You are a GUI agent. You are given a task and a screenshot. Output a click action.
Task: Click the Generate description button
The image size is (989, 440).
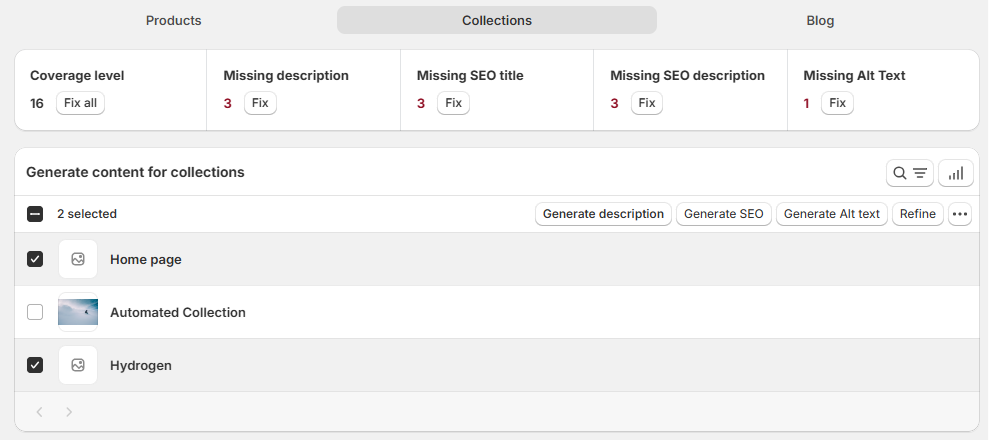click(603, 214)
